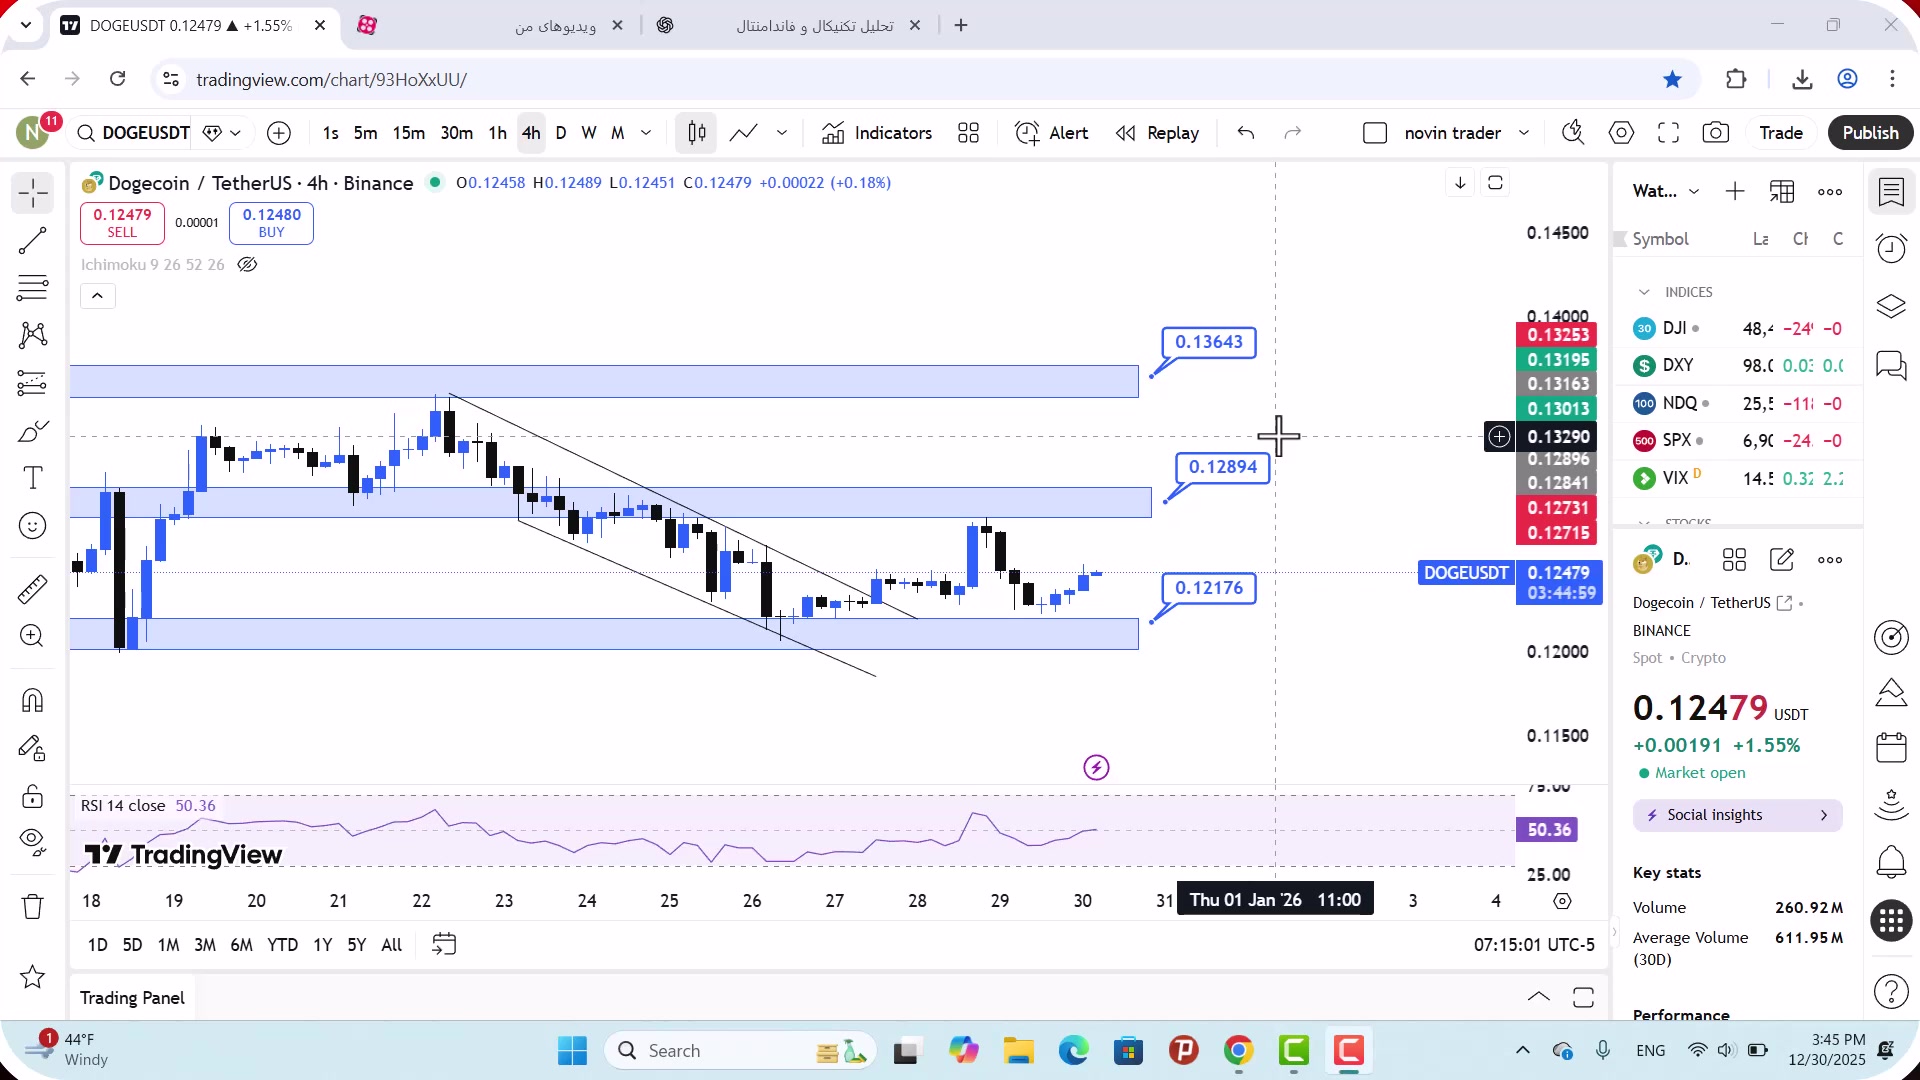Activate the ruler measure tool
This screenshot has height=1080, width=1920.
pos(32,589)
